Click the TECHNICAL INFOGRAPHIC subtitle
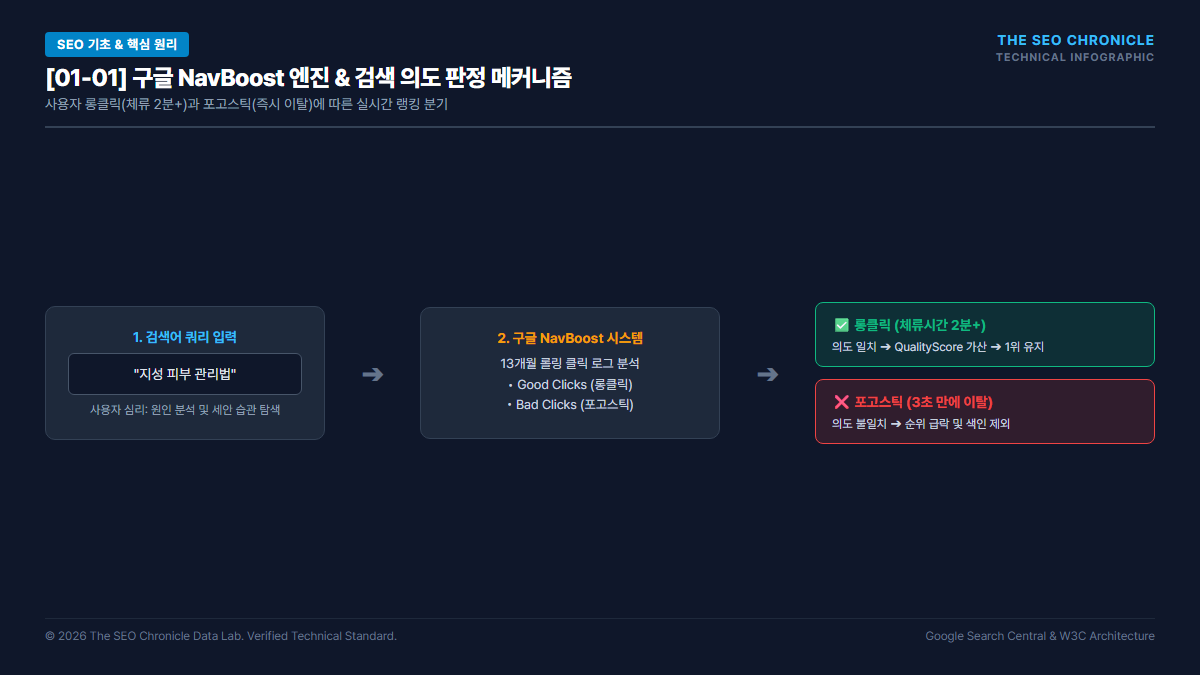This screenshot has height=675, width=1200. pos(1075,57)
